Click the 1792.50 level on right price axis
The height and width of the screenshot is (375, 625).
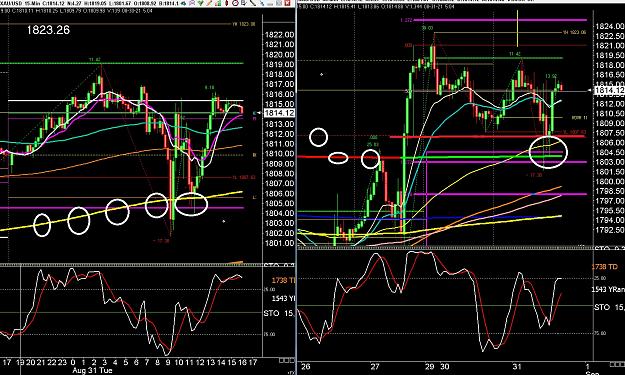point(609,230)
